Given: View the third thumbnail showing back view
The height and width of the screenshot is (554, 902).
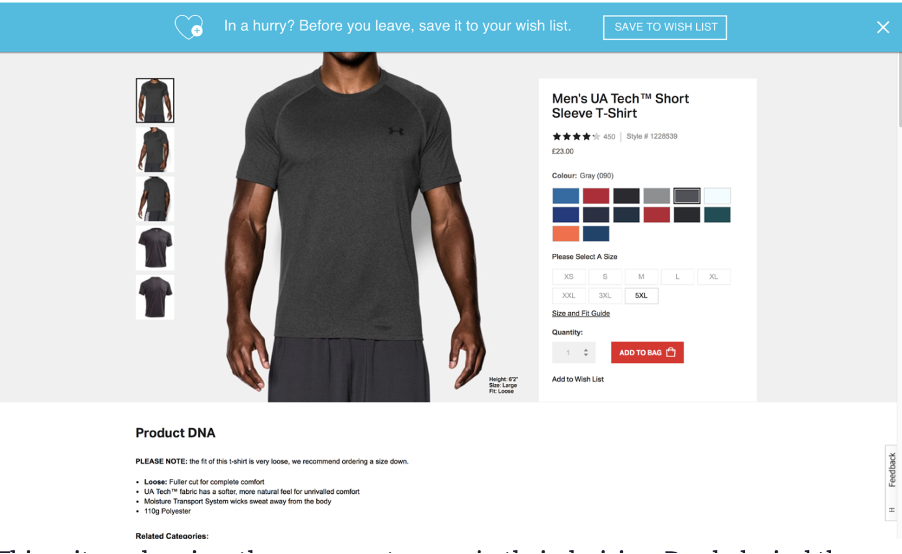Looking at the screenshot, I should [x=155, y=199].
